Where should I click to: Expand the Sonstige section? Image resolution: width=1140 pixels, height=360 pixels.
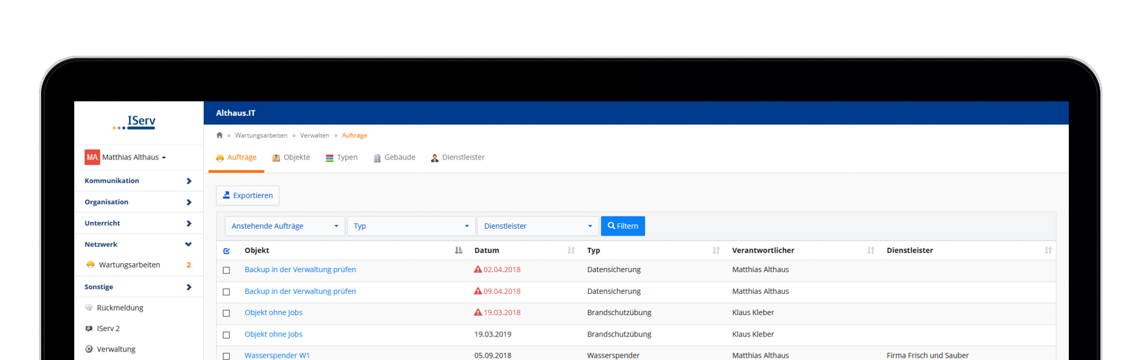coord(138,287)
